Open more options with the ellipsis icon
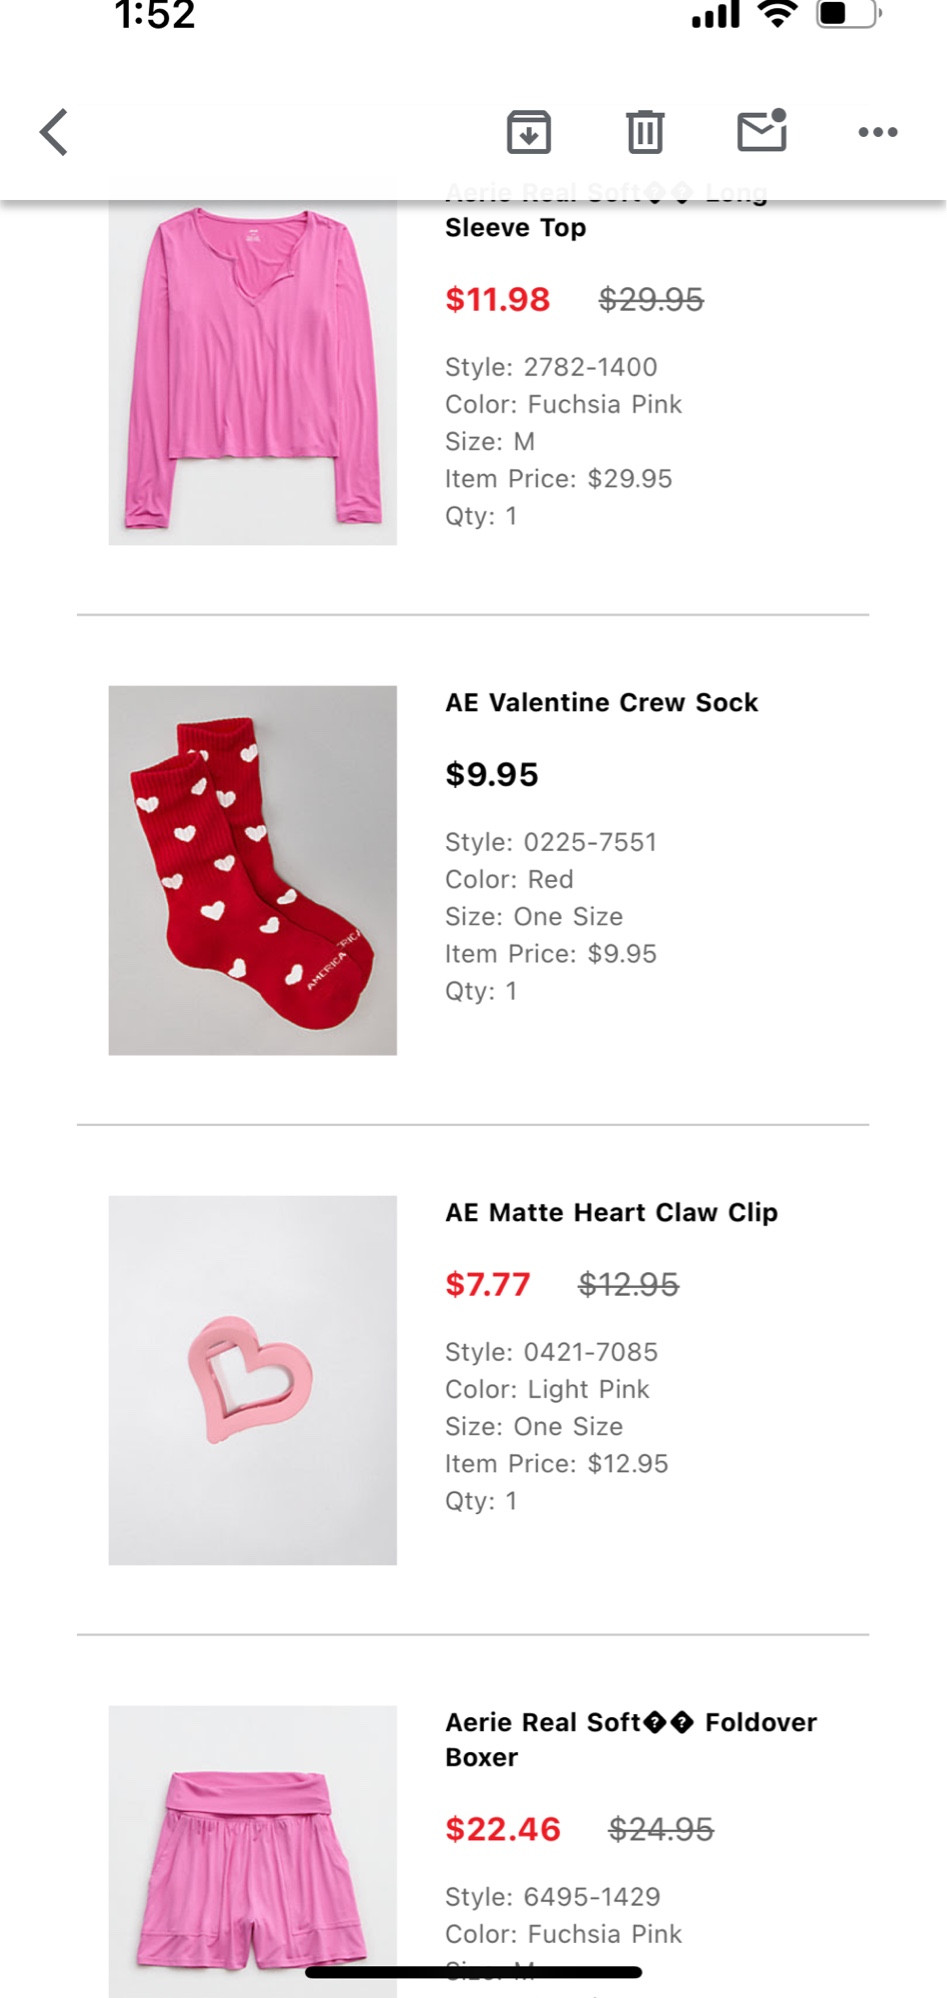The image size is (947, 1998). tap(877, 131)
